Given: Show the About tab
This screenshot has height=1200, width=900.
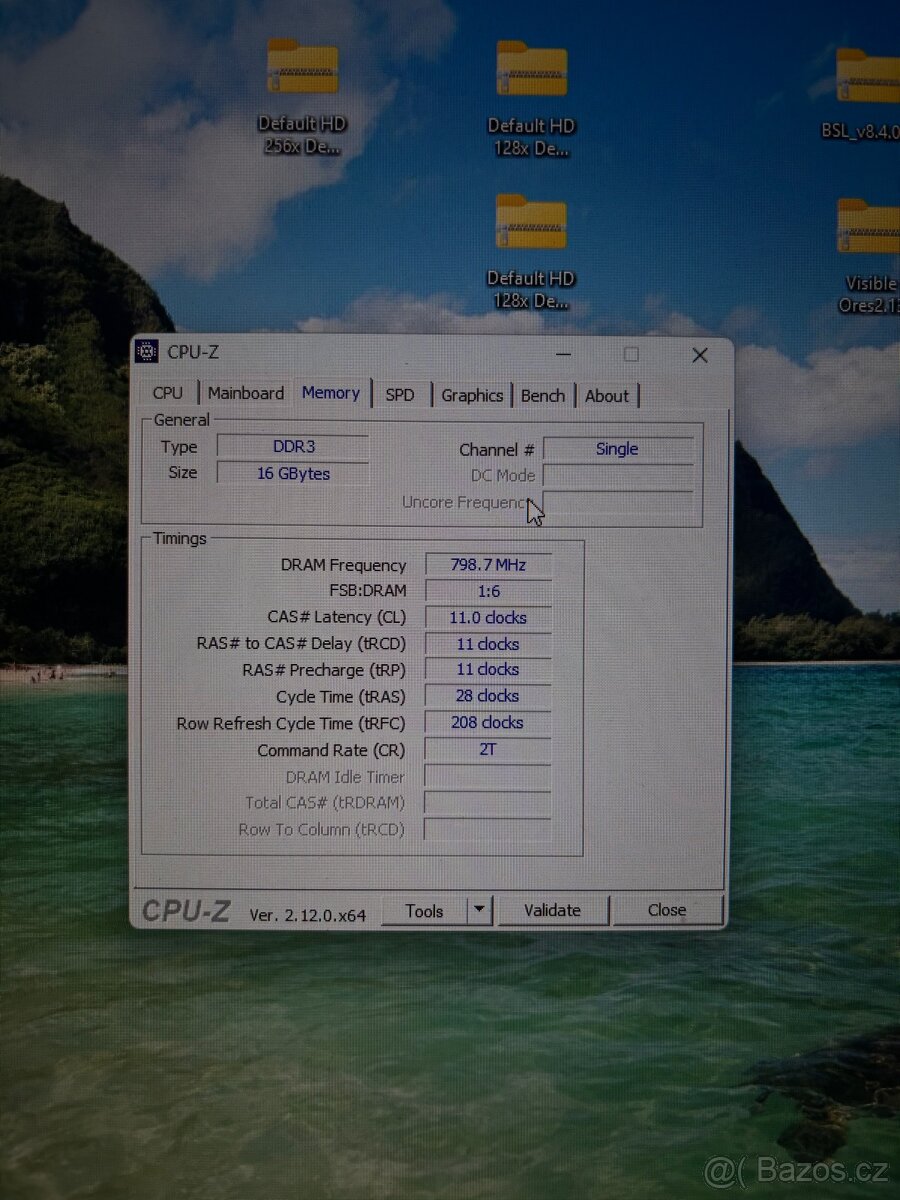Looking at the screenshot, I should (607, 395).
